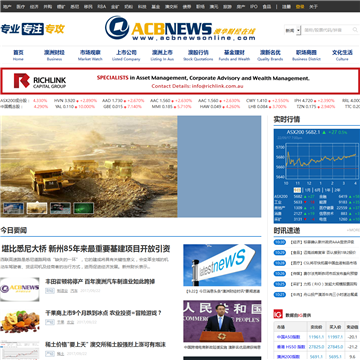Click the RBA link in the top bar
Viewport: 360px width, 360px height.
pyautogui.click(x=101, y=6)
